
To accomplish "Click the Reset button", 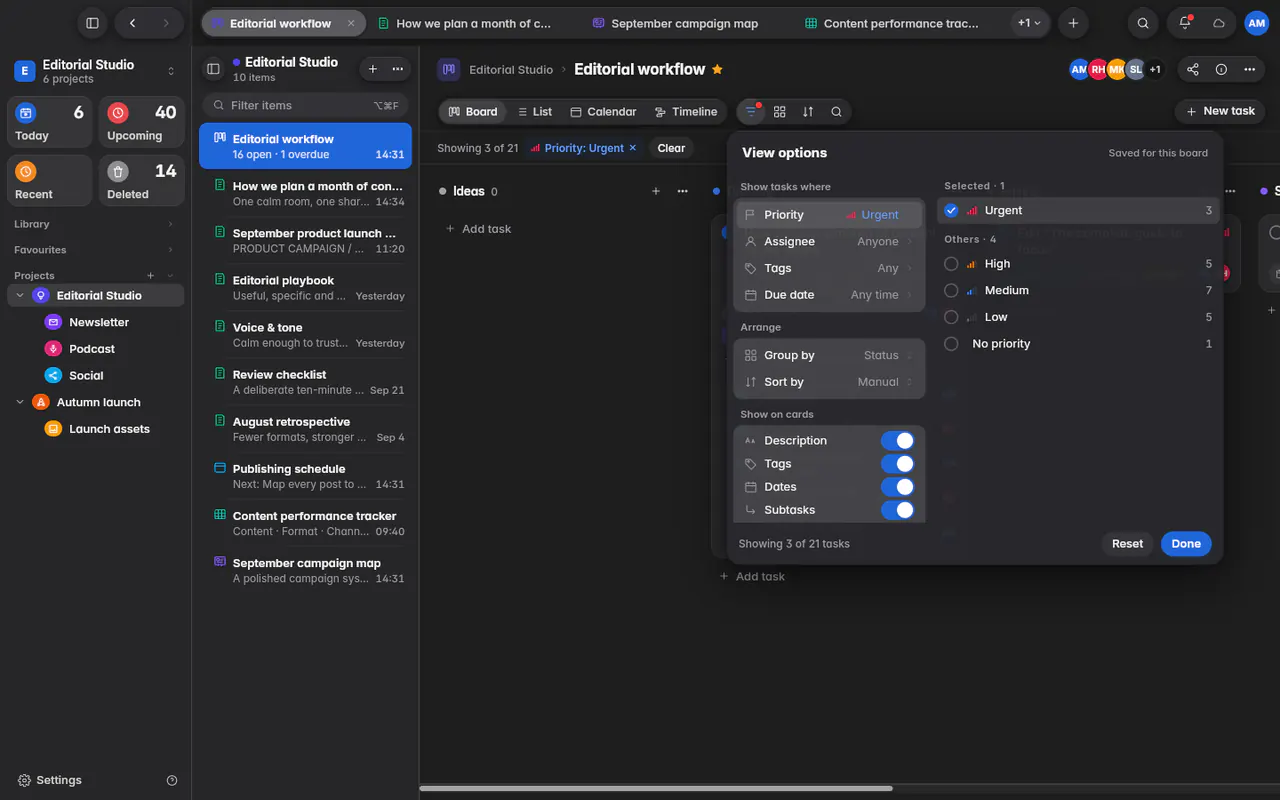I will (1127, 544).
